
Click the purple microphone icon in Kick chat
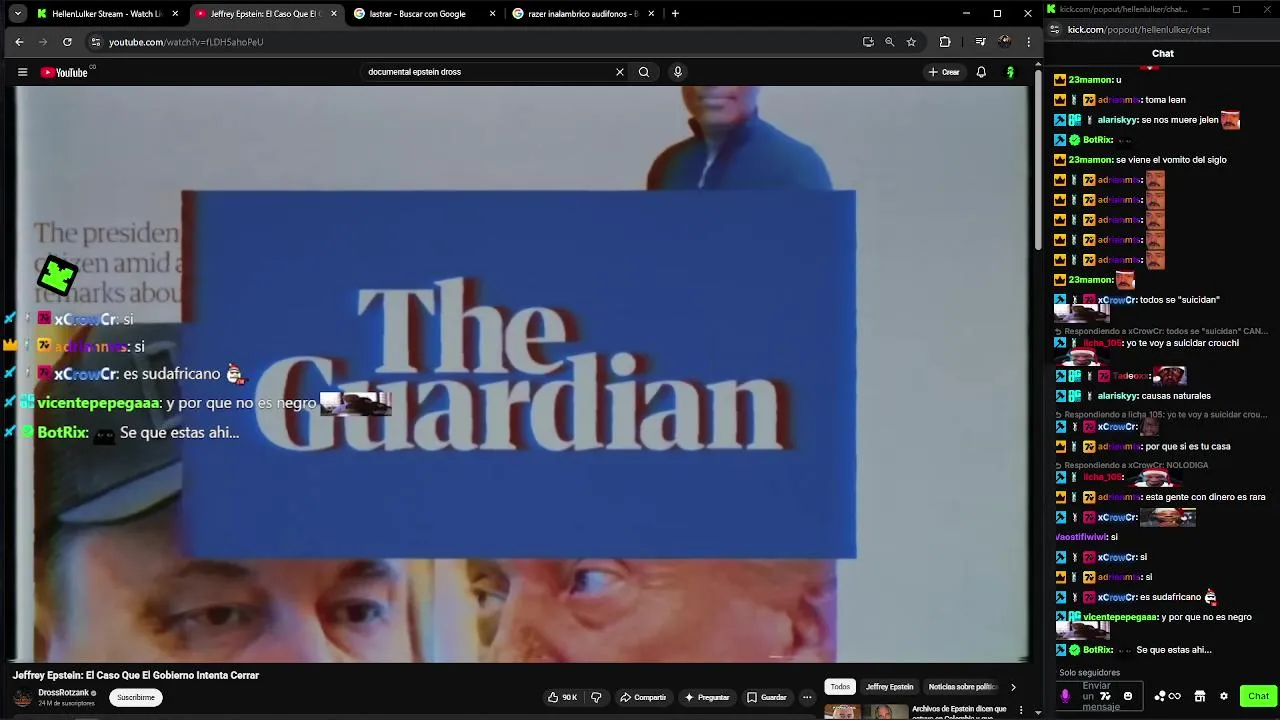(1065, 696)
